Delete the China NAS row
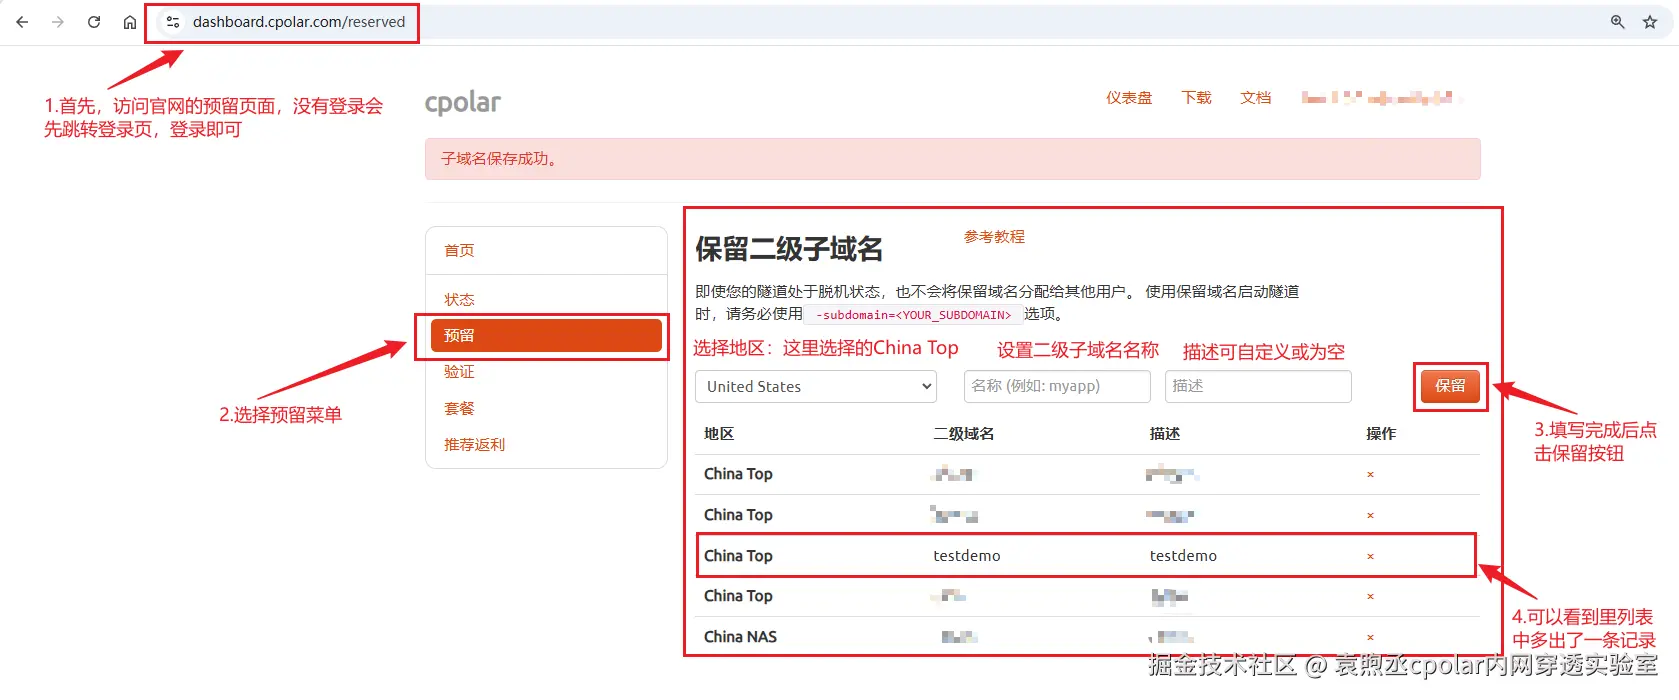The width and height of the screenshot is (1679, 700). pyautogui.click(x=1370, y=638)
